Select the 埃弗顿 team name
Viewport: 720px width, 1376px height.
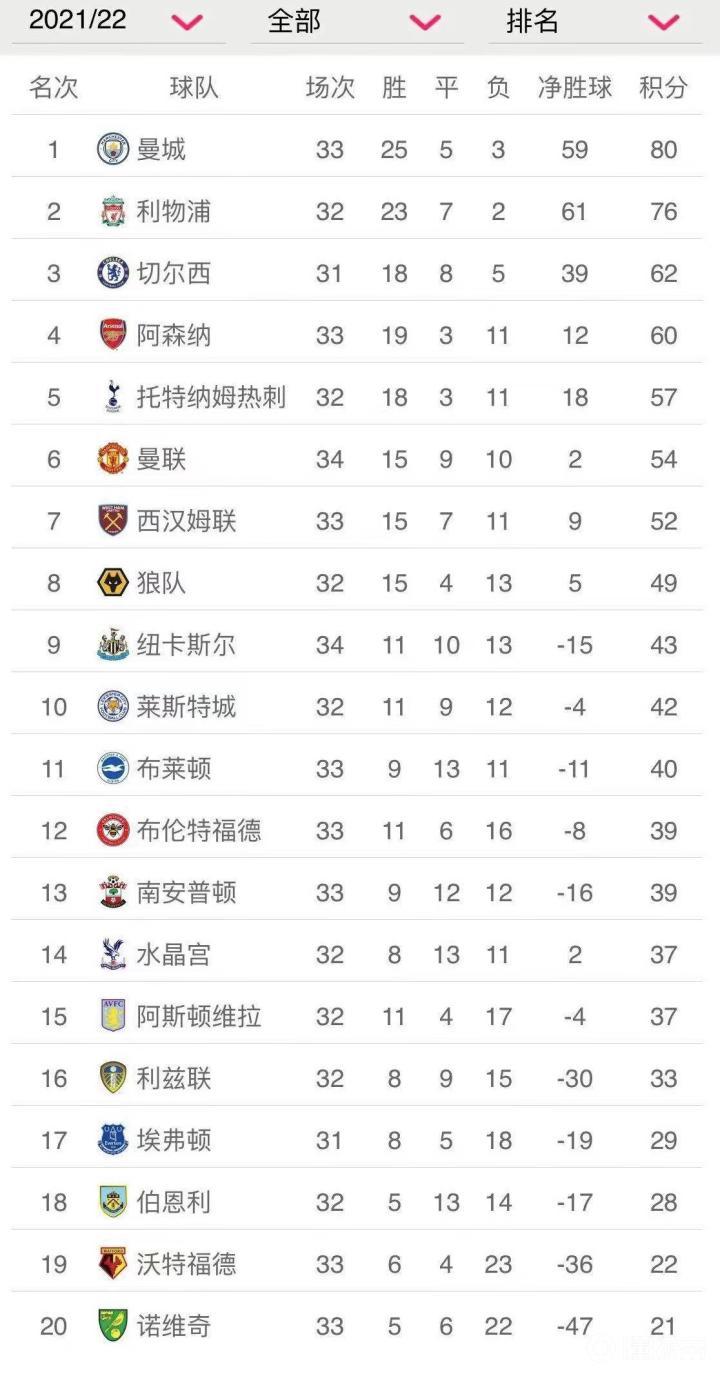coord(174,1140)
